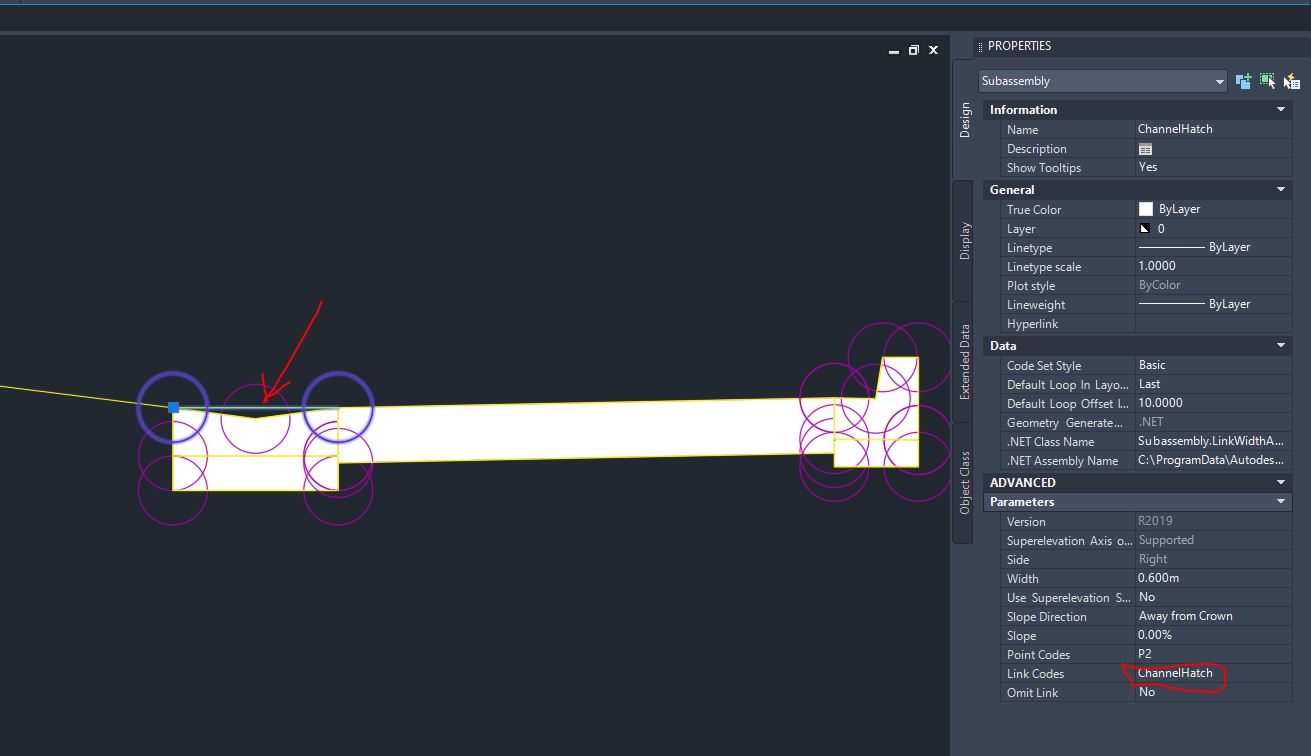Select the blue grip on the subassembly
Image resolution: width=1311 pixels, height=756 pixels.
pyautogui.click(x=174, y=406)
